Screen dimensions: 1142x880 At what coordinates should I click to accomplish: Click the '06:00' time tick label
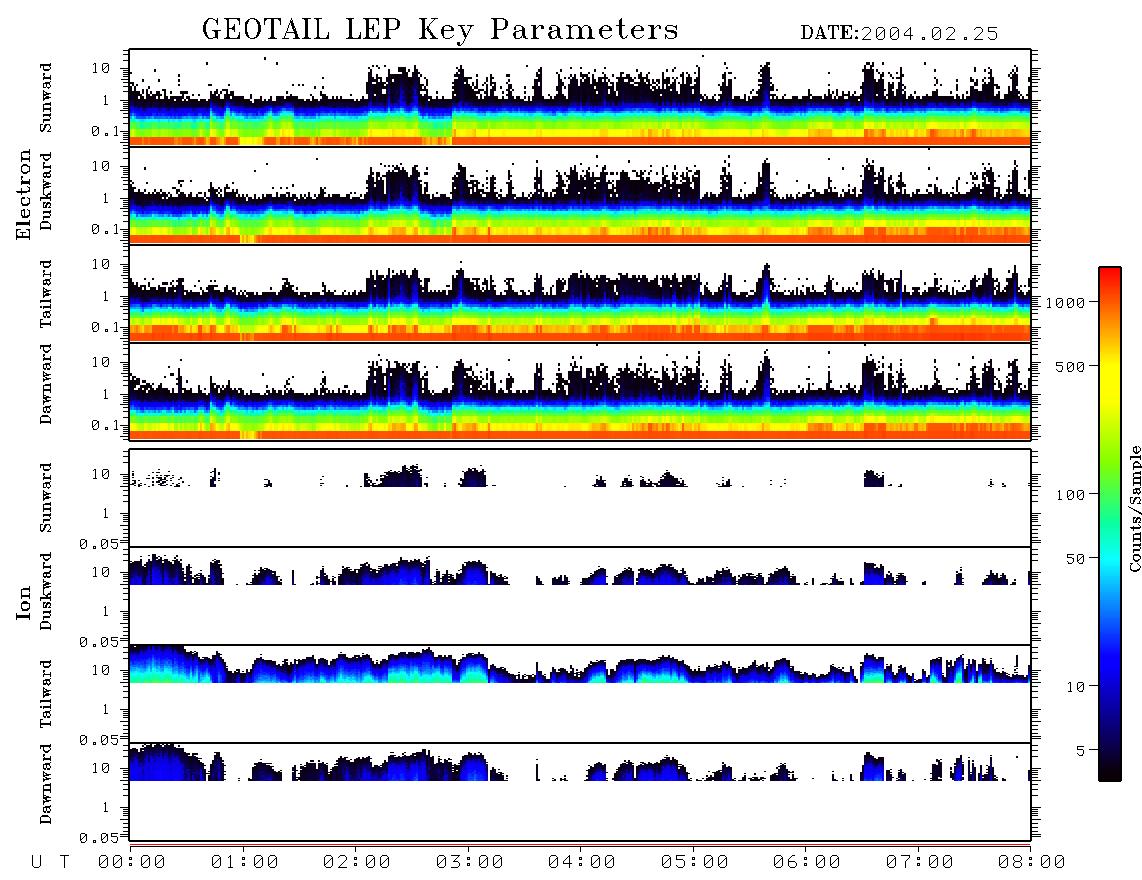[x=806, y=862]
